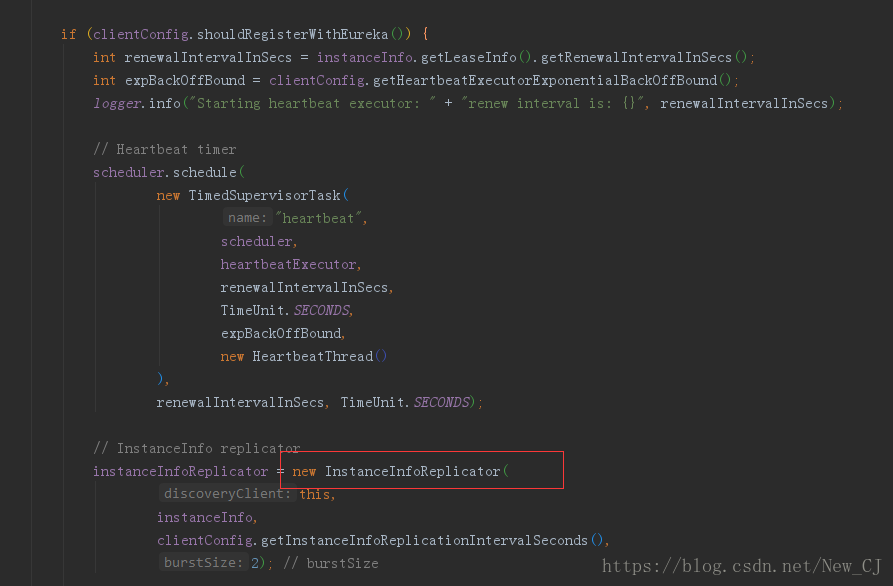893x586 pixels.
Task: Click the name: parameter hint
Action: pyautogui.click(x=247, y=218)
